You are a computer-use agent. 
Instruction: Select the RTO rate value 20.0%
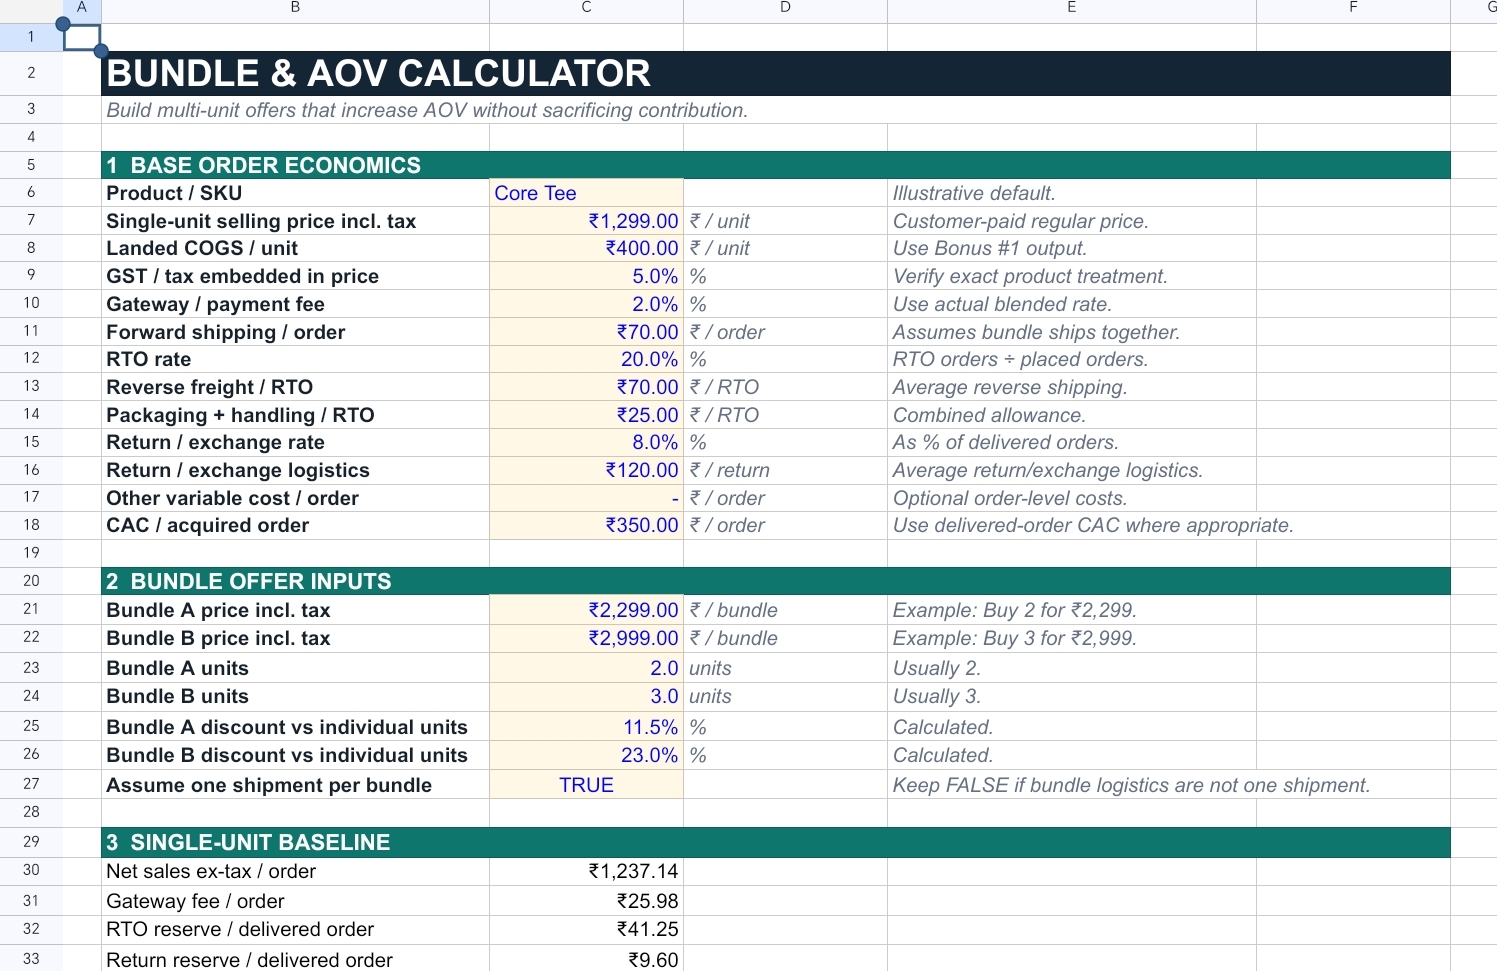[x=649, y=359]
